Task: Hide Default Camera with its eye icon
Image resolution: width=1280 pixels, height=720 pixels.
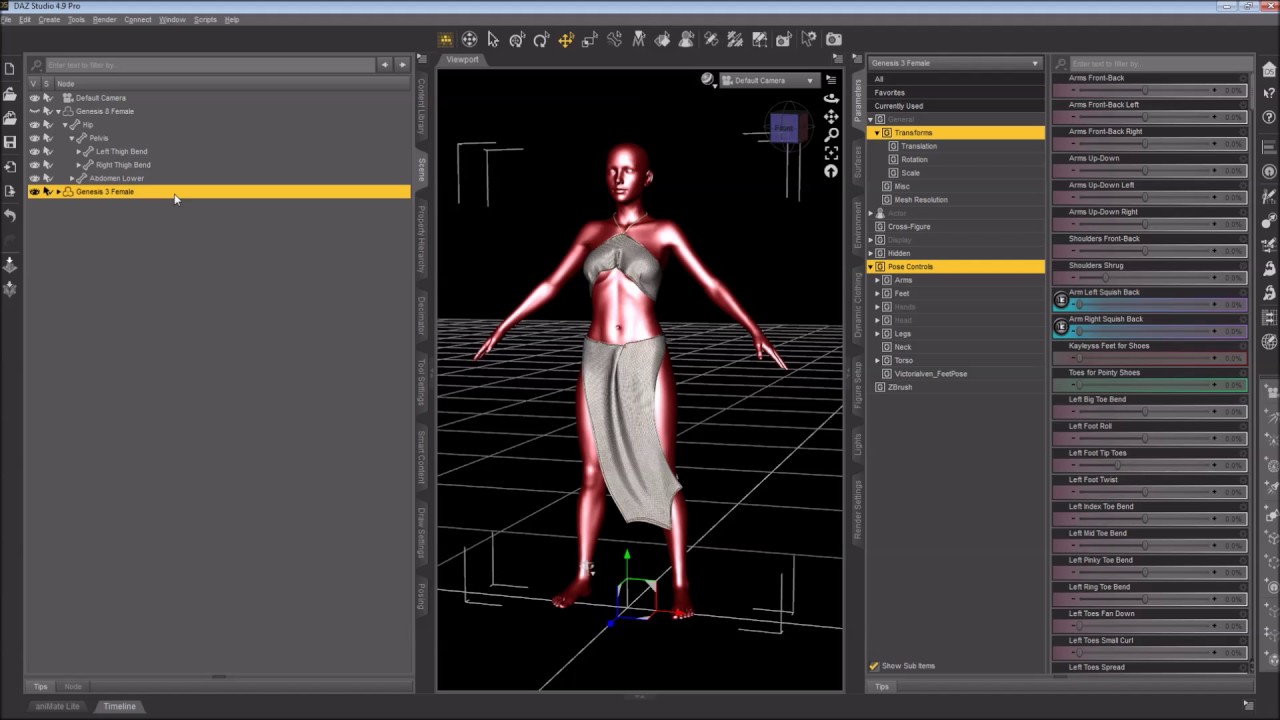Action: click(35, 98)
